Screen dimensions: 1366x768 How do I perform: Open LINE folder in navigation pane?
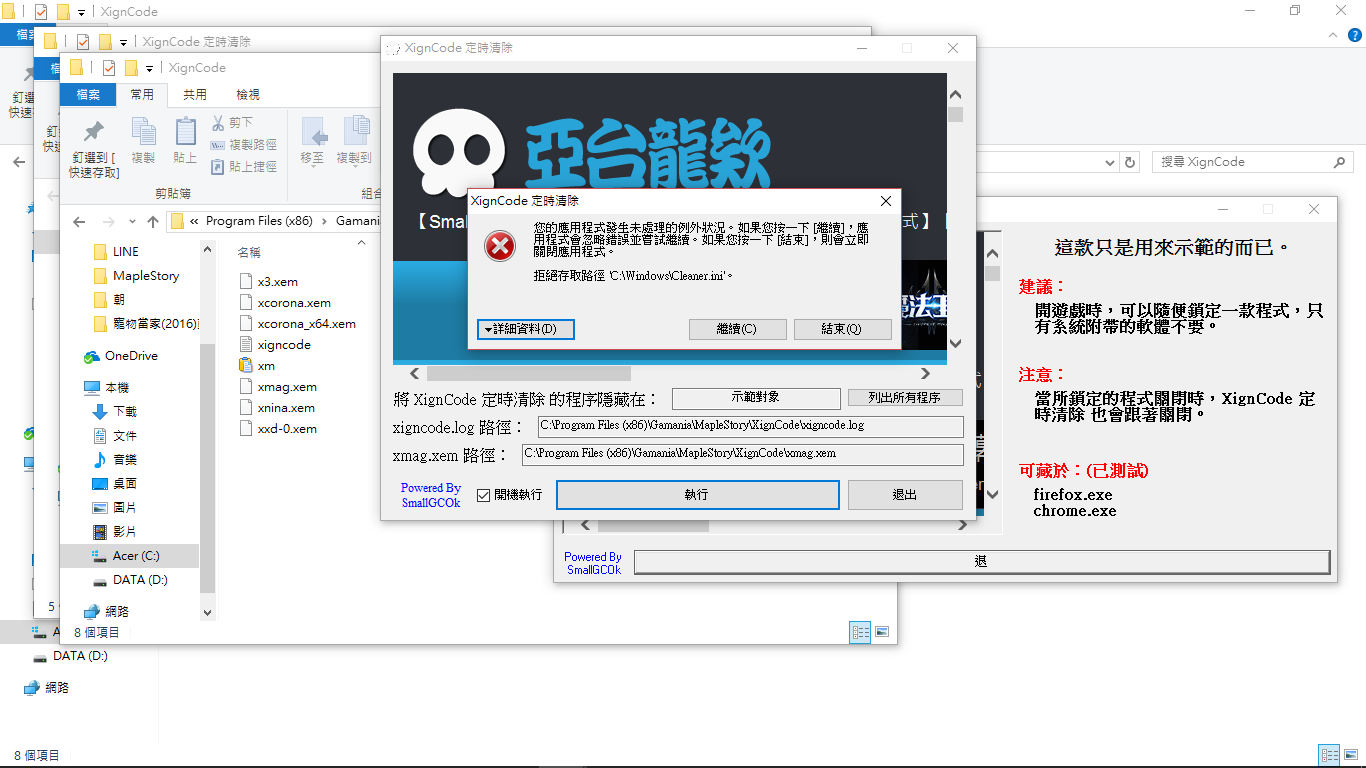(x=125, y=252)
